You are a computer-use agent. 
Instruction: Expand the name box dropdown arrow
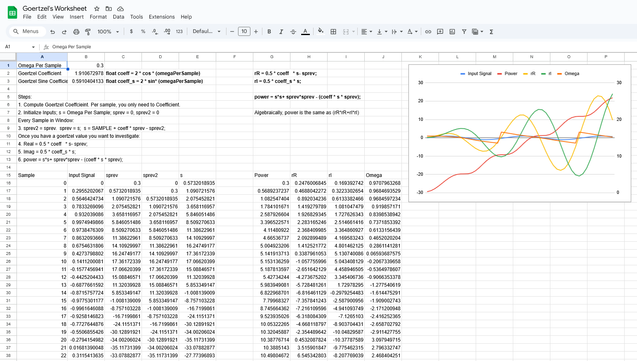pyautogui.click(x=33, y=47)
